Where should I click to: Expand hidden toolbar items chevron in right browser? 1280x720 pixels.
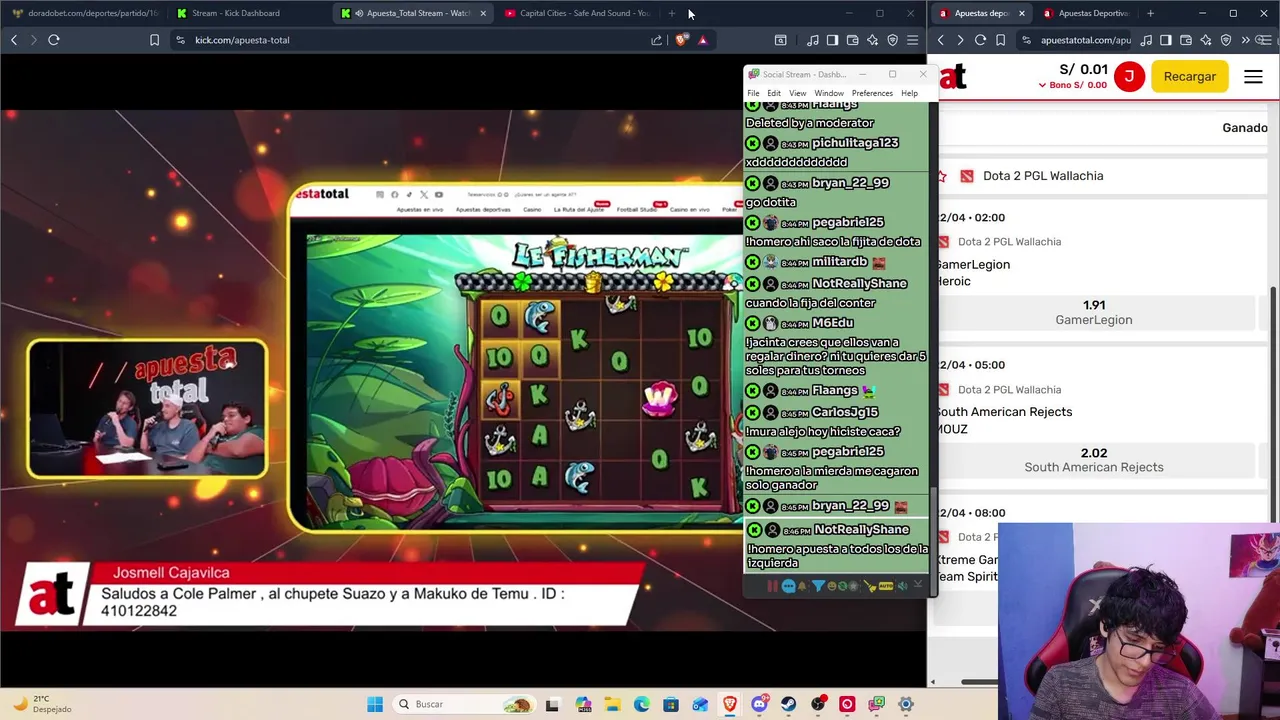[x=1245, y=40]
